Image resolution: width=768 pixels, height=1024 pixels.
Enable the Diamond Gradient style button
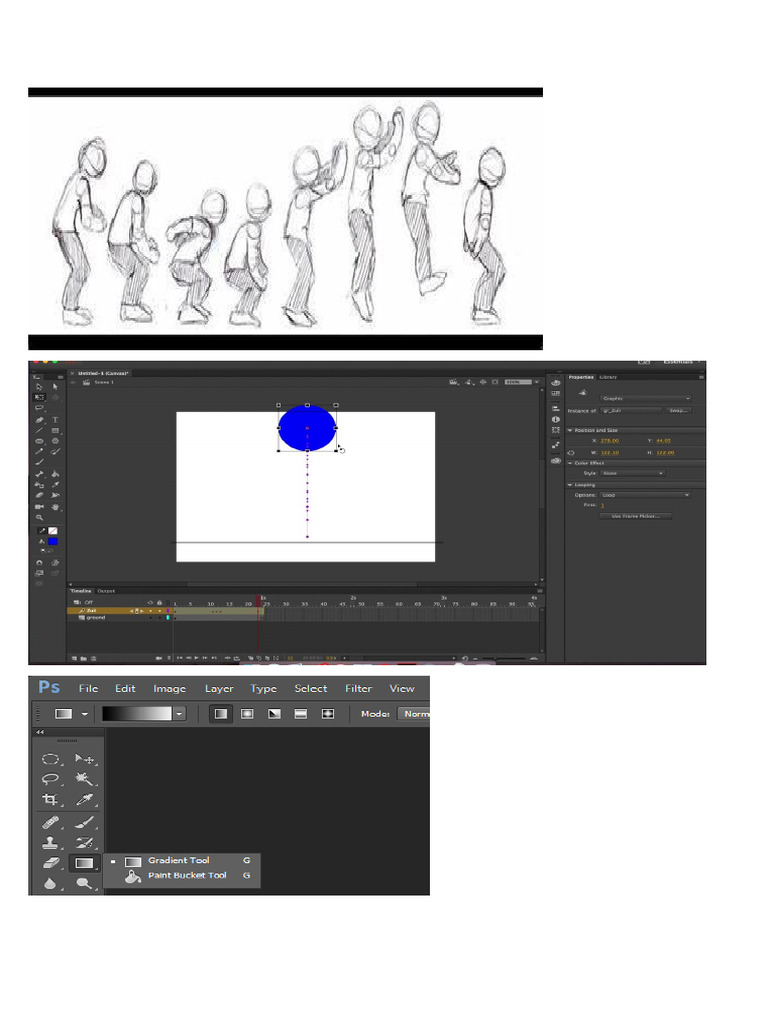coord(327,714)
